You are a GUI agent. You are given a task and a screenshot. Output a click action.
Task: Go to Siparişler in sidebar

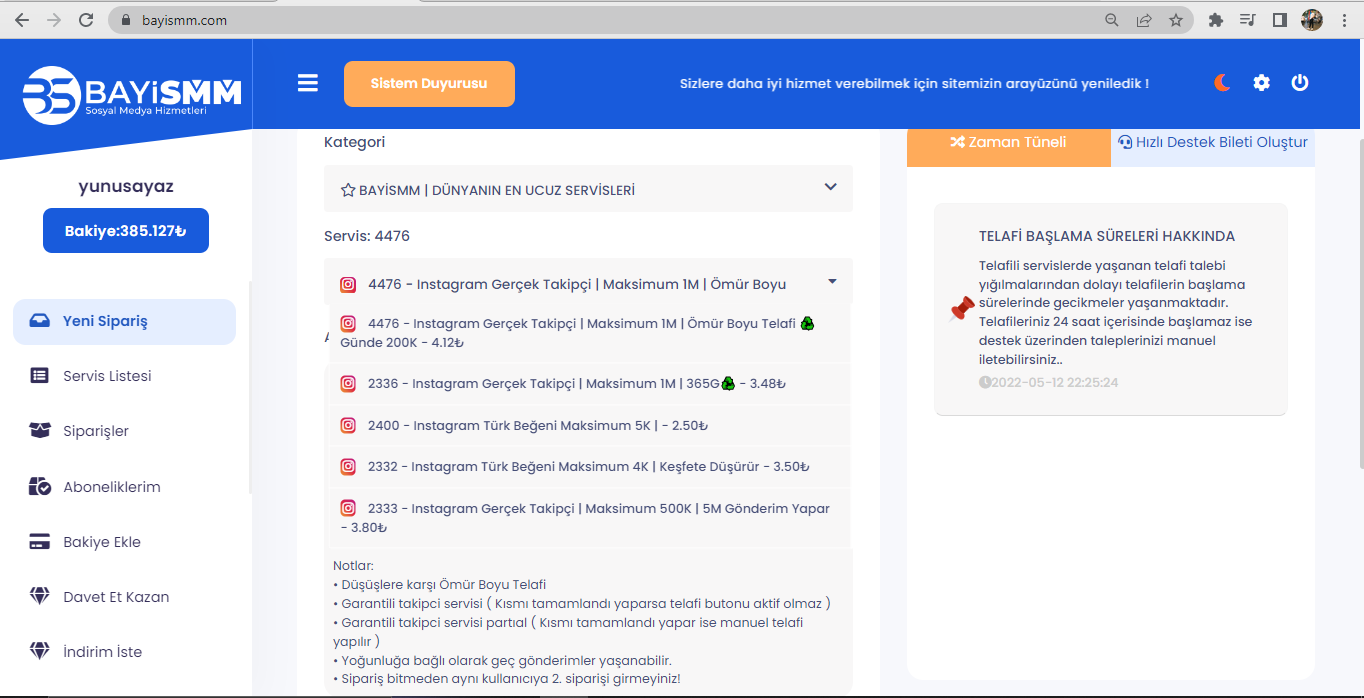124,431
